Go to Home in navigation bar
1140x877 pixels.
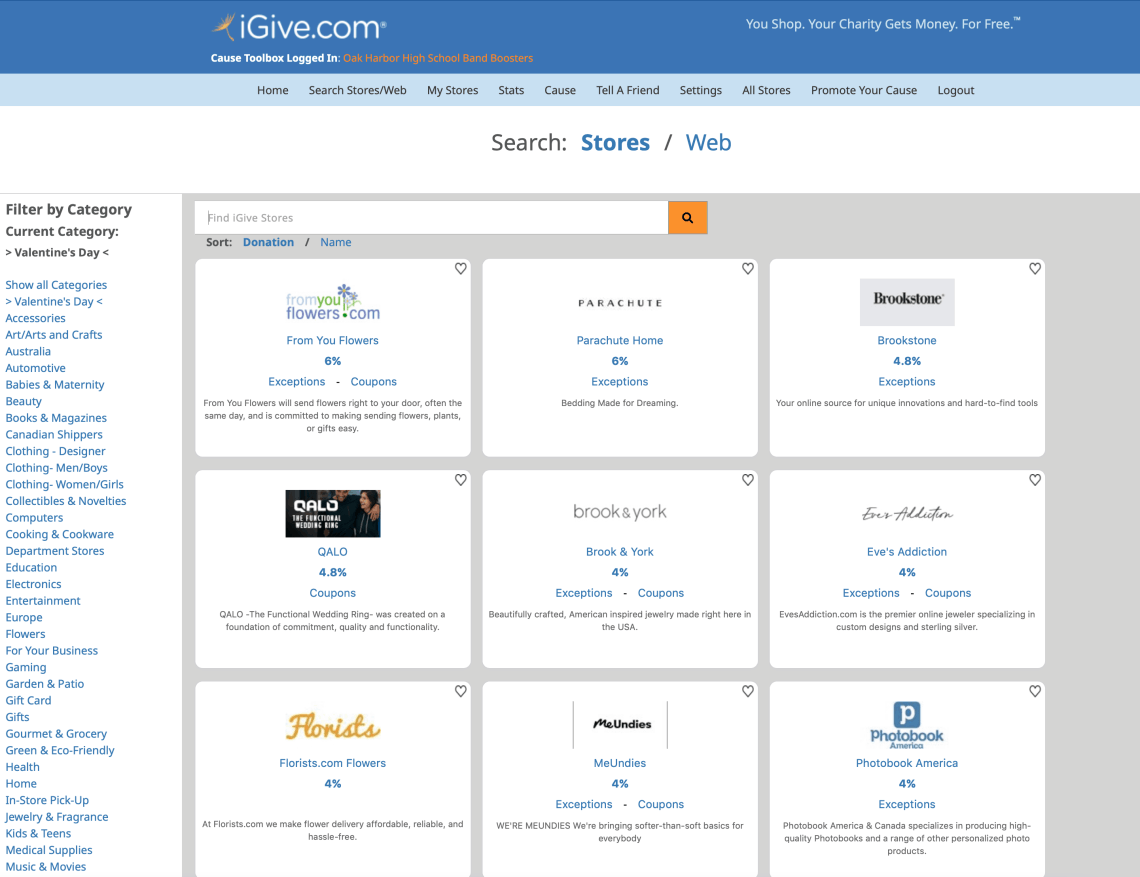pyautogui.click(x=273, y=90)
